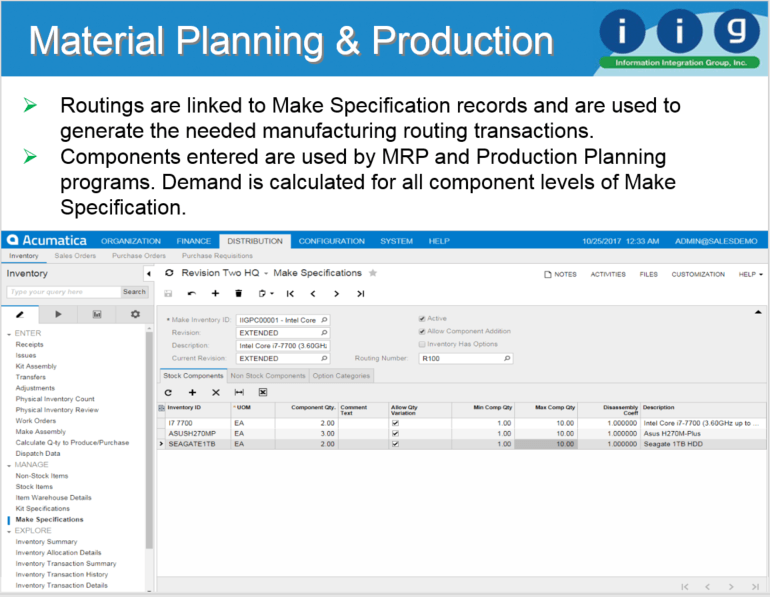
Task: Click the Search button in Inventory pane
Action: 134,292
